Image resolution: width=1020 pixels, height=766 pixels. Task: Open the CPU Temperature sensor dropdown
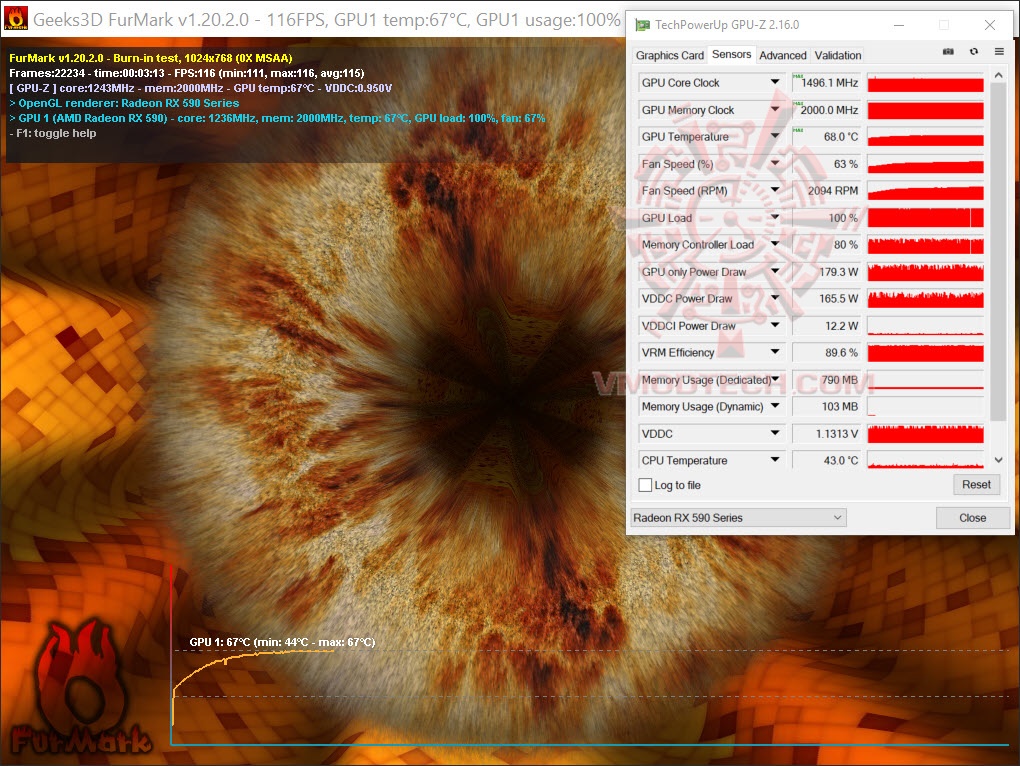(x=775, y=460)
